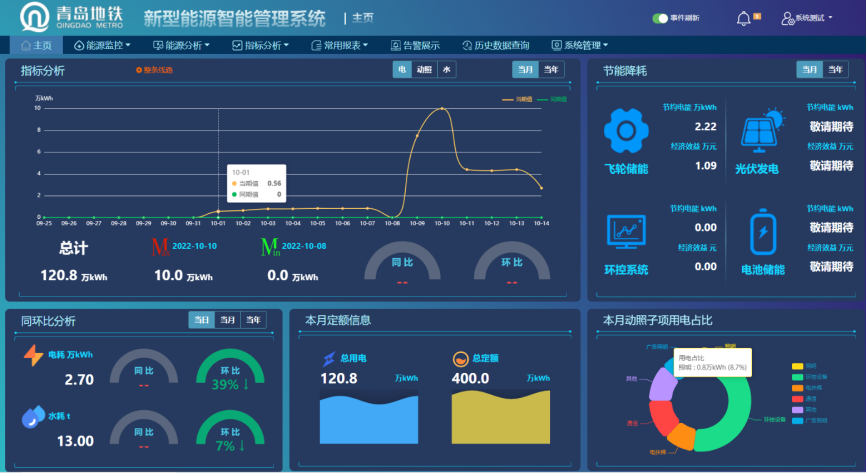Toggle the 事件刷新 switch
The width and height of the screenshot is (866, 473).
pyautogui.click(x=660, y=18)
